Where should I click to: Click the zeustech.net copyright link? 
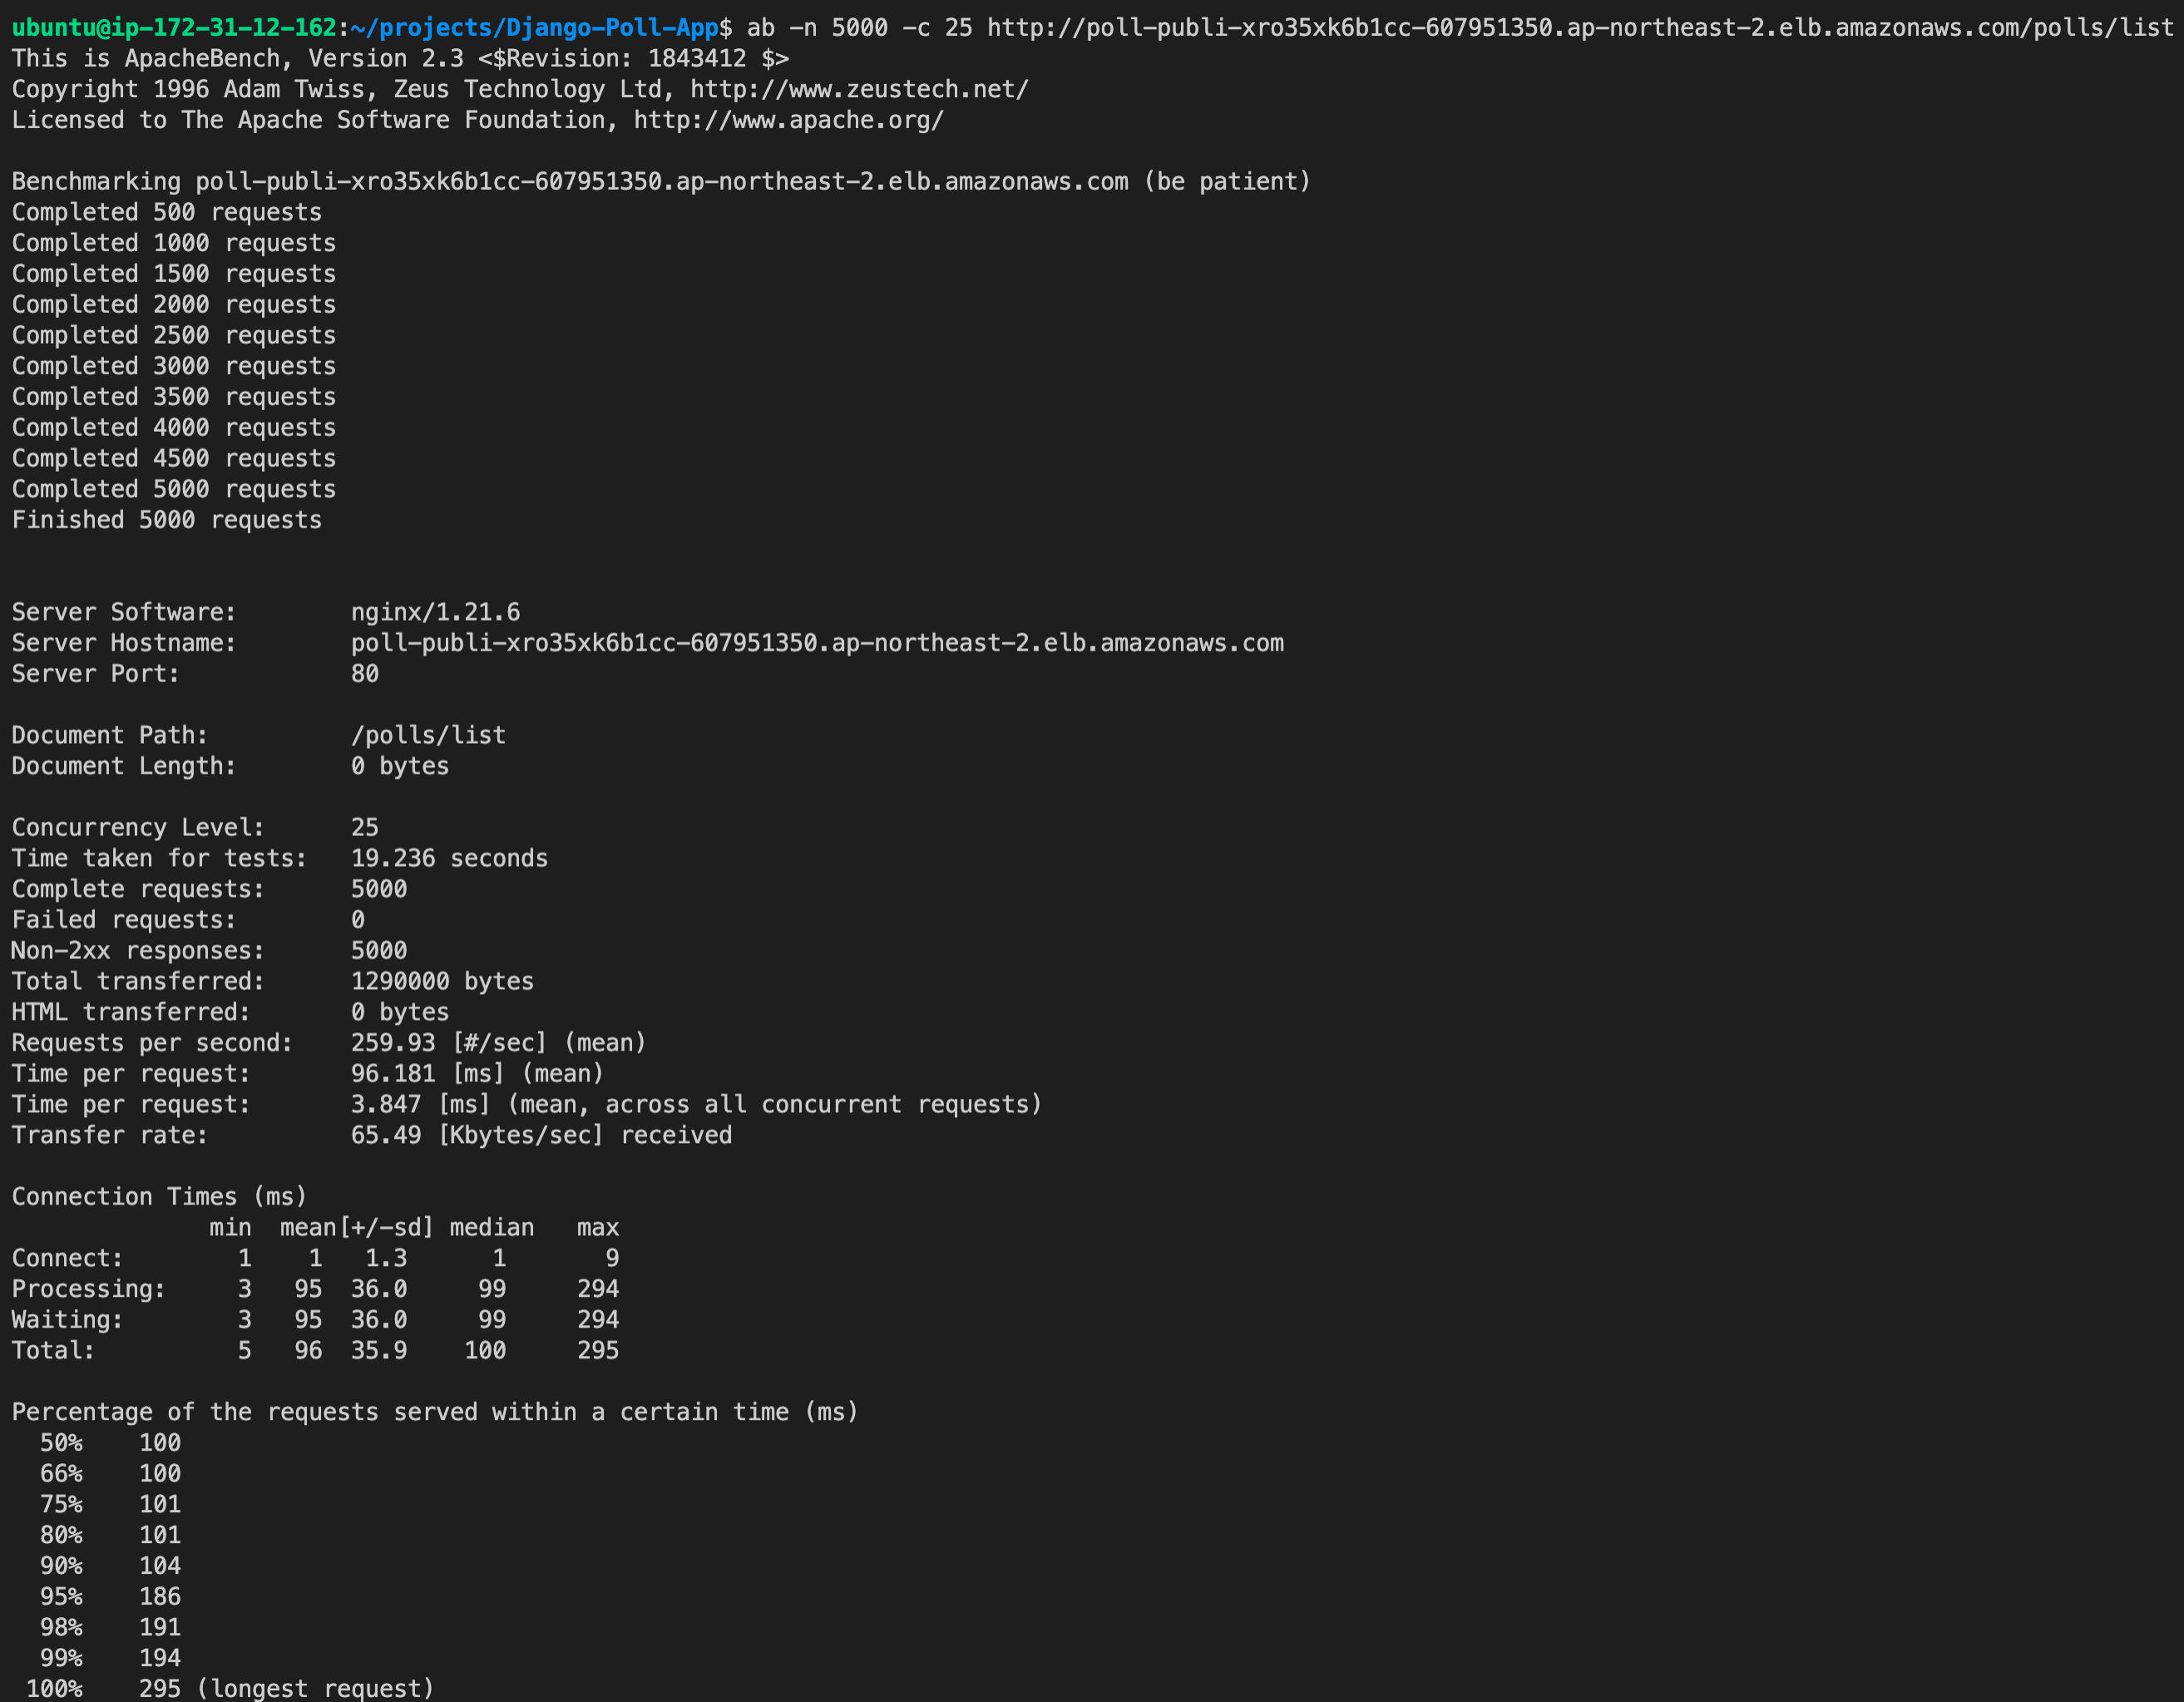coord(858,89)
